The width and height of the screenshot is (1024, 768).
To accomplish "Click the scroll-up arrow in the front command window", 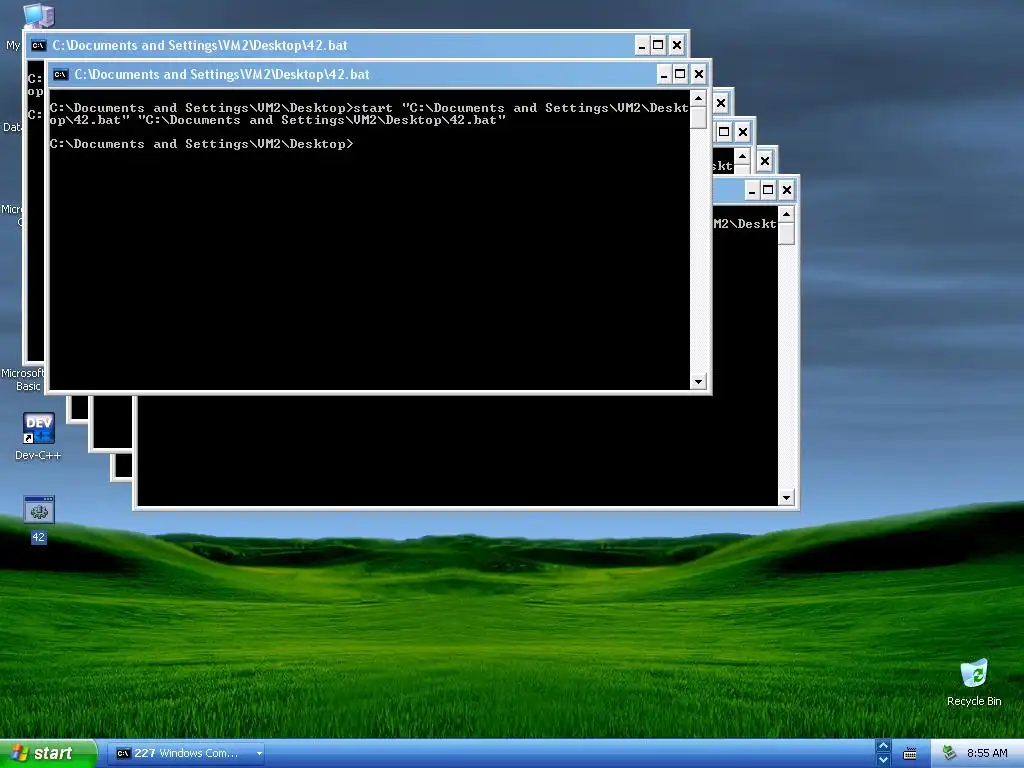I will (698, 99).
